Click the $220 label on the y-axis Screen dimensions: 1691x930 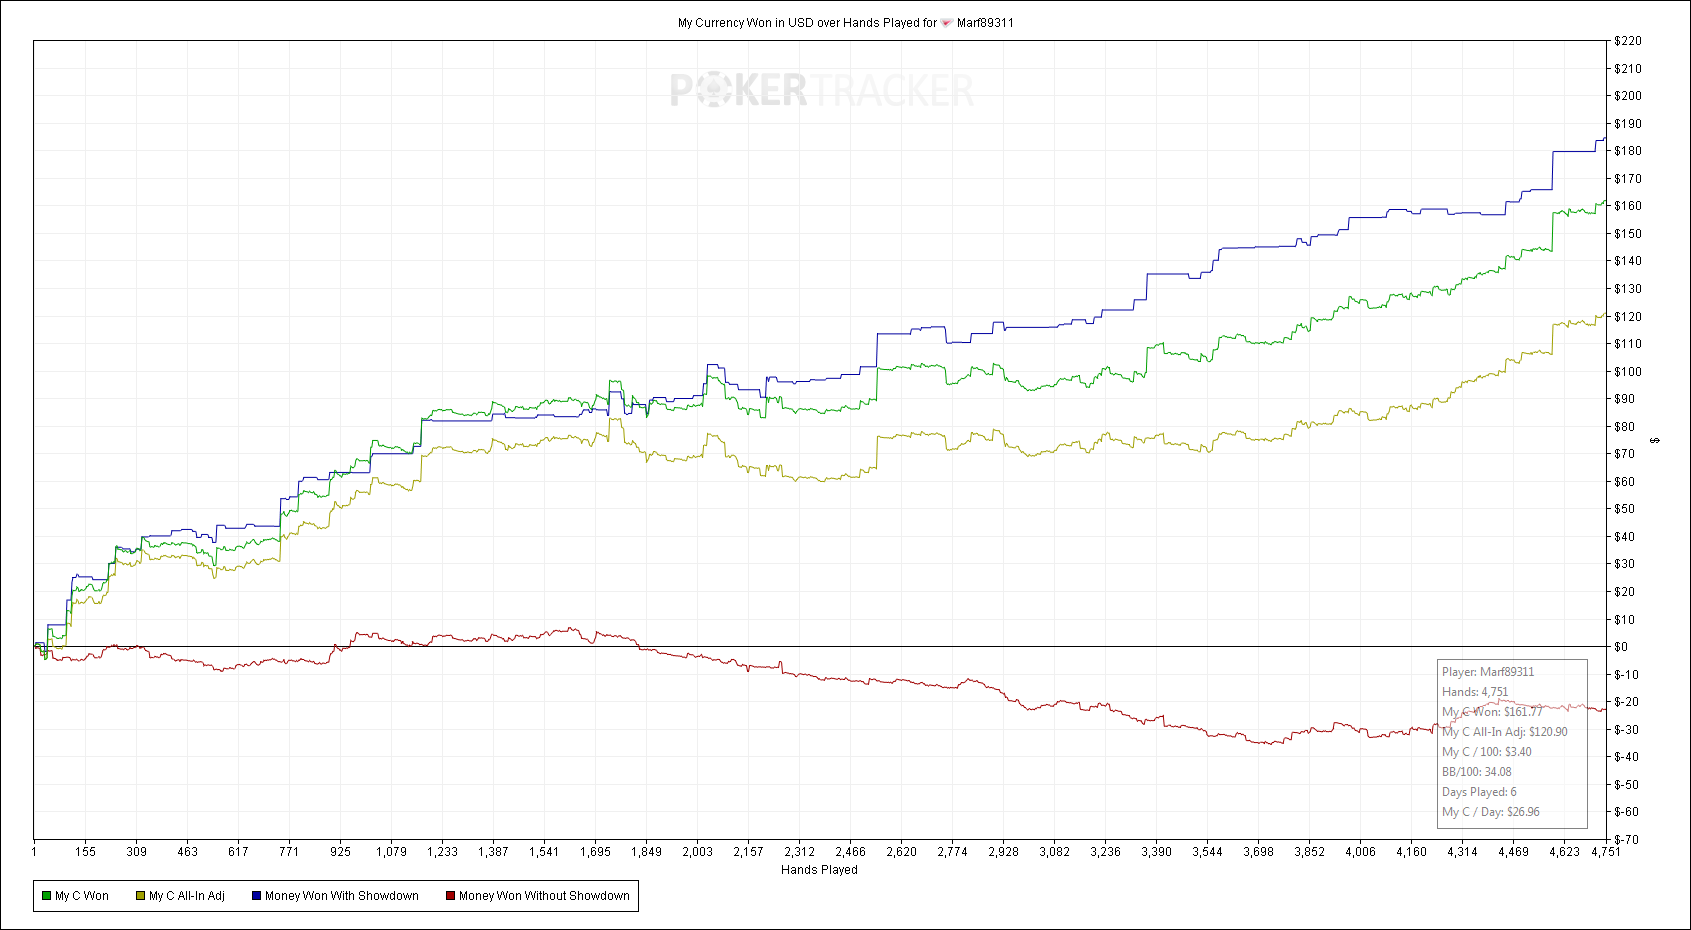click(1627, 41)
